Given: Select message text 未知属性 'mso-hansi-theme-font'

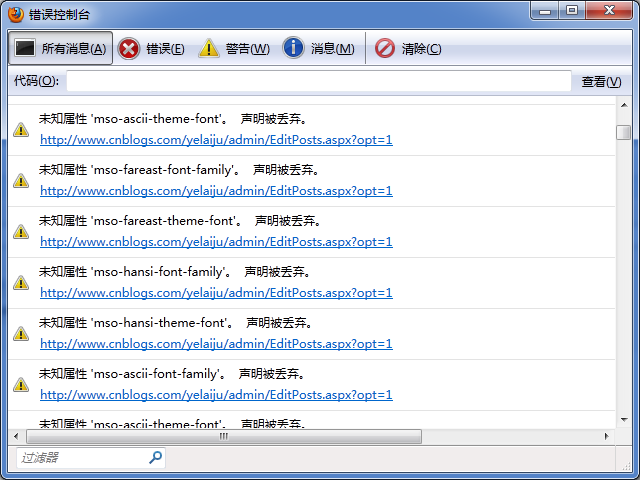Looking at the screenshot, I should [x=133, y=323].
